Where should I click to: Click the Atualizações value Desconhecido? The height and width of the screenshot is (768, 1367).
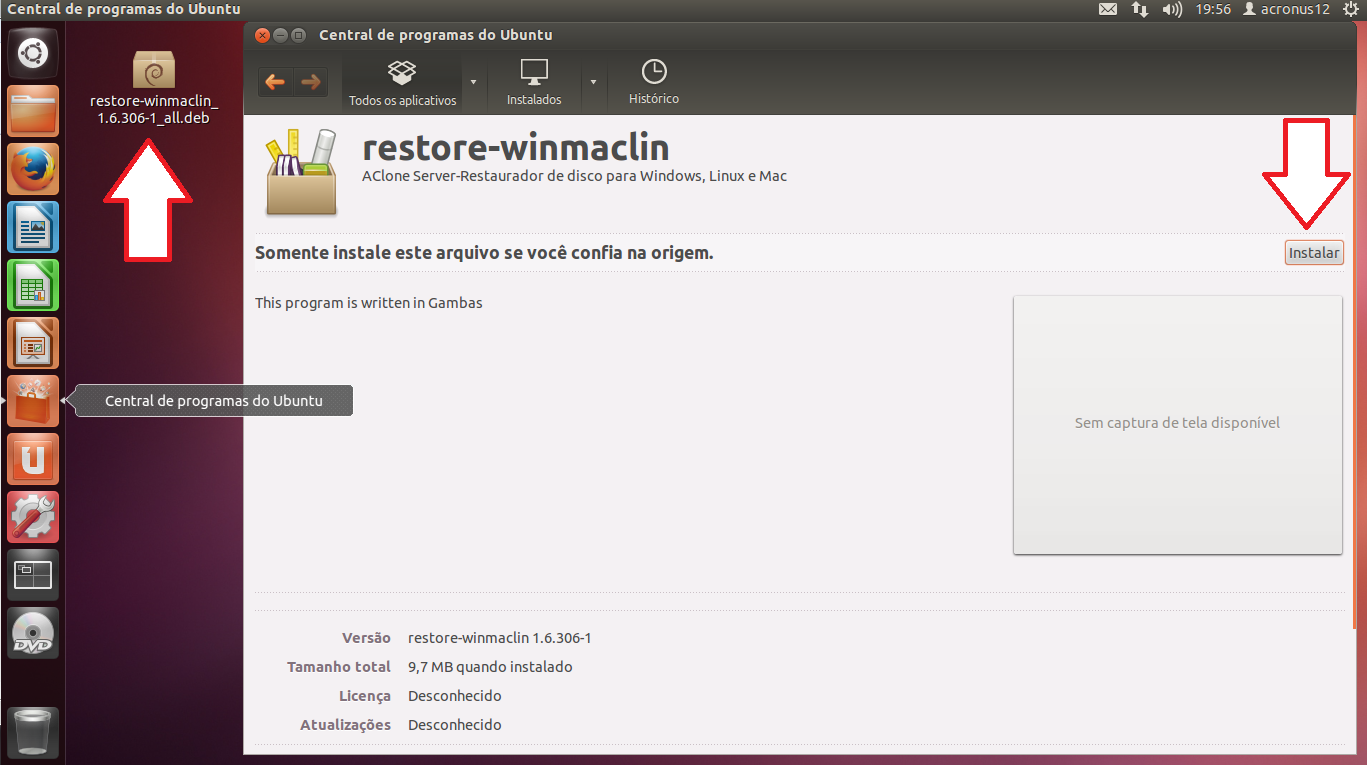455,725
